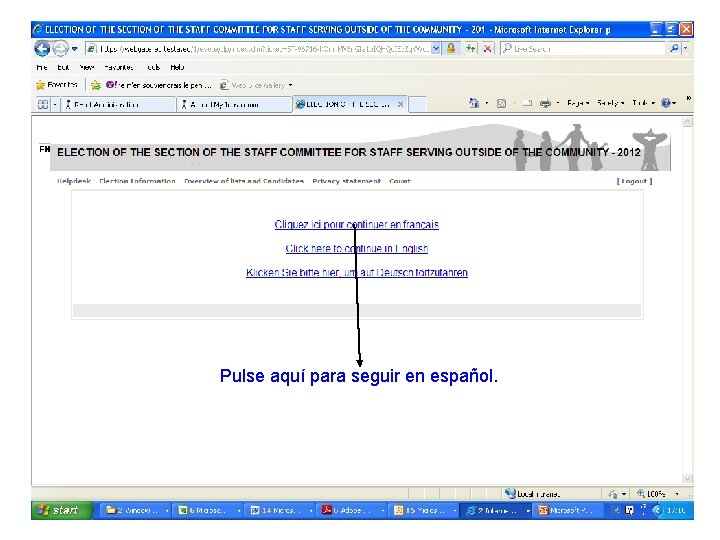Click inside the Live Search box
Image resolution: width=720 pixels, height=540 pixels.
click(x=583, y=48)
